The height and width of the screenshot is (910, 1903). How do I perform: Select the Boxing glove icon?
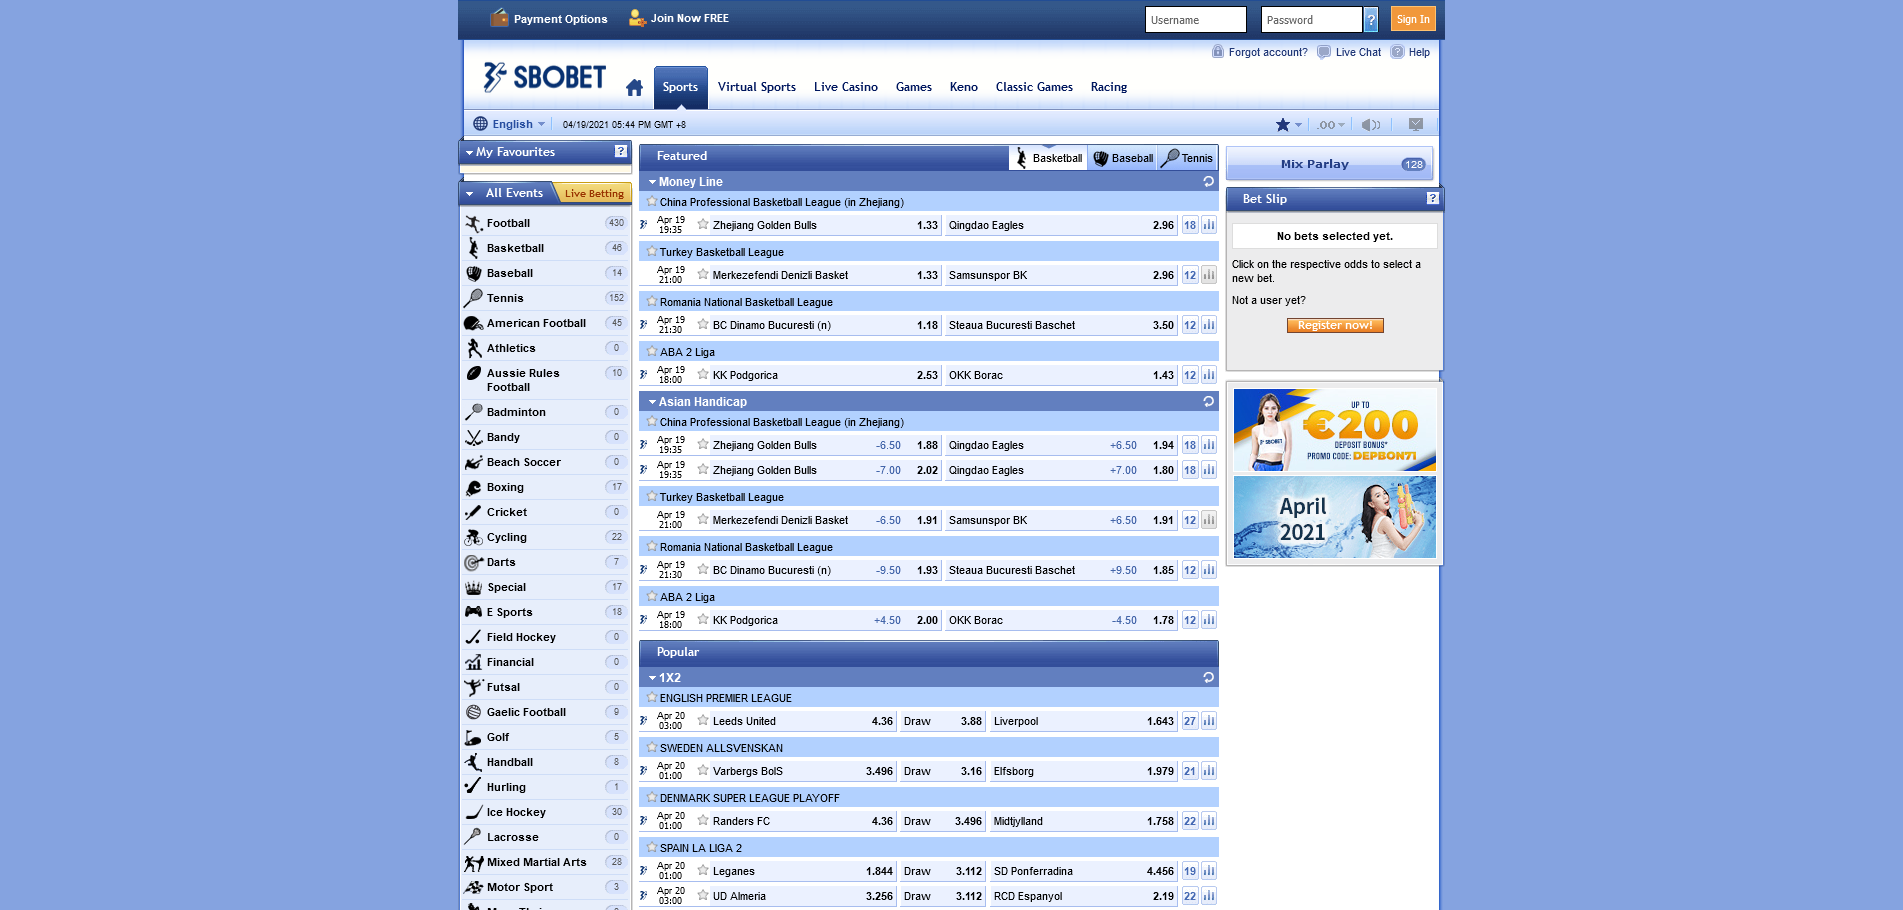pyautogui.click(x=474, y=487)
